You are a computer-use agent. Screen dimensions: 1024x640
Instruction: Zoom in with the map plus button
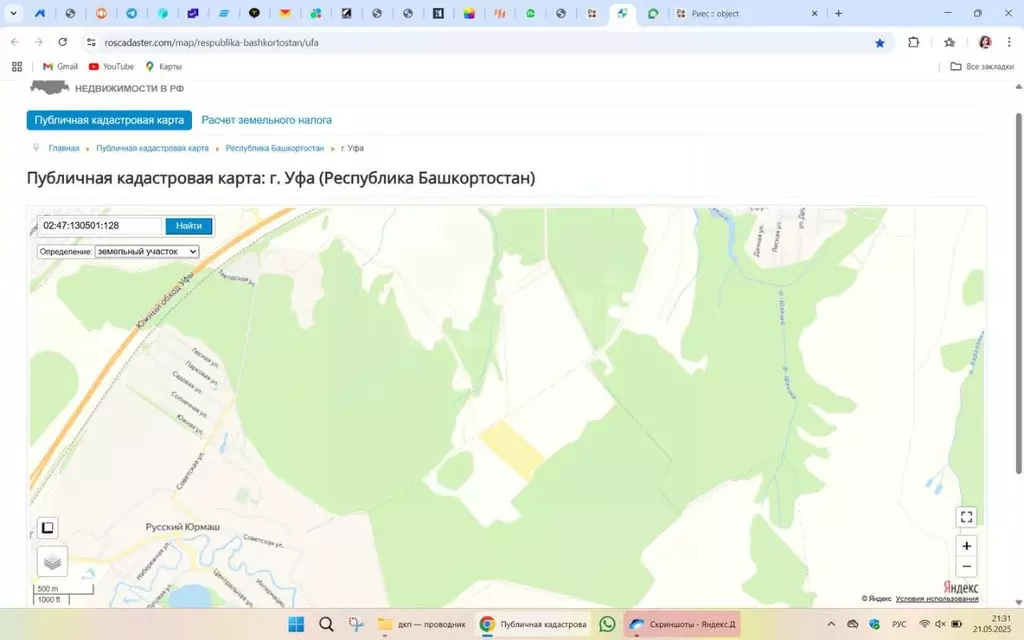tap(966, 546)
